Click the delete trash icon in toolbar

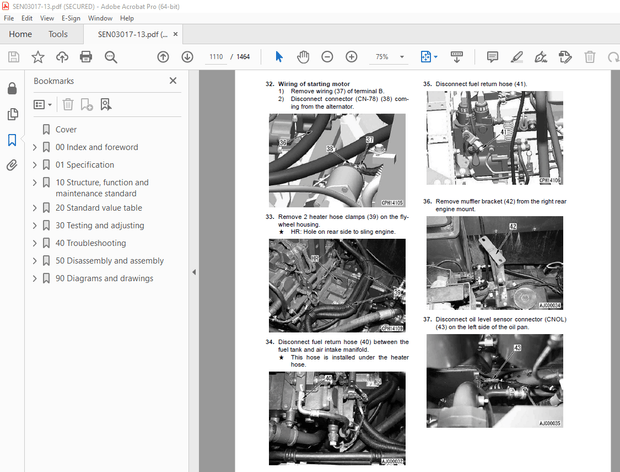(590, 57)
